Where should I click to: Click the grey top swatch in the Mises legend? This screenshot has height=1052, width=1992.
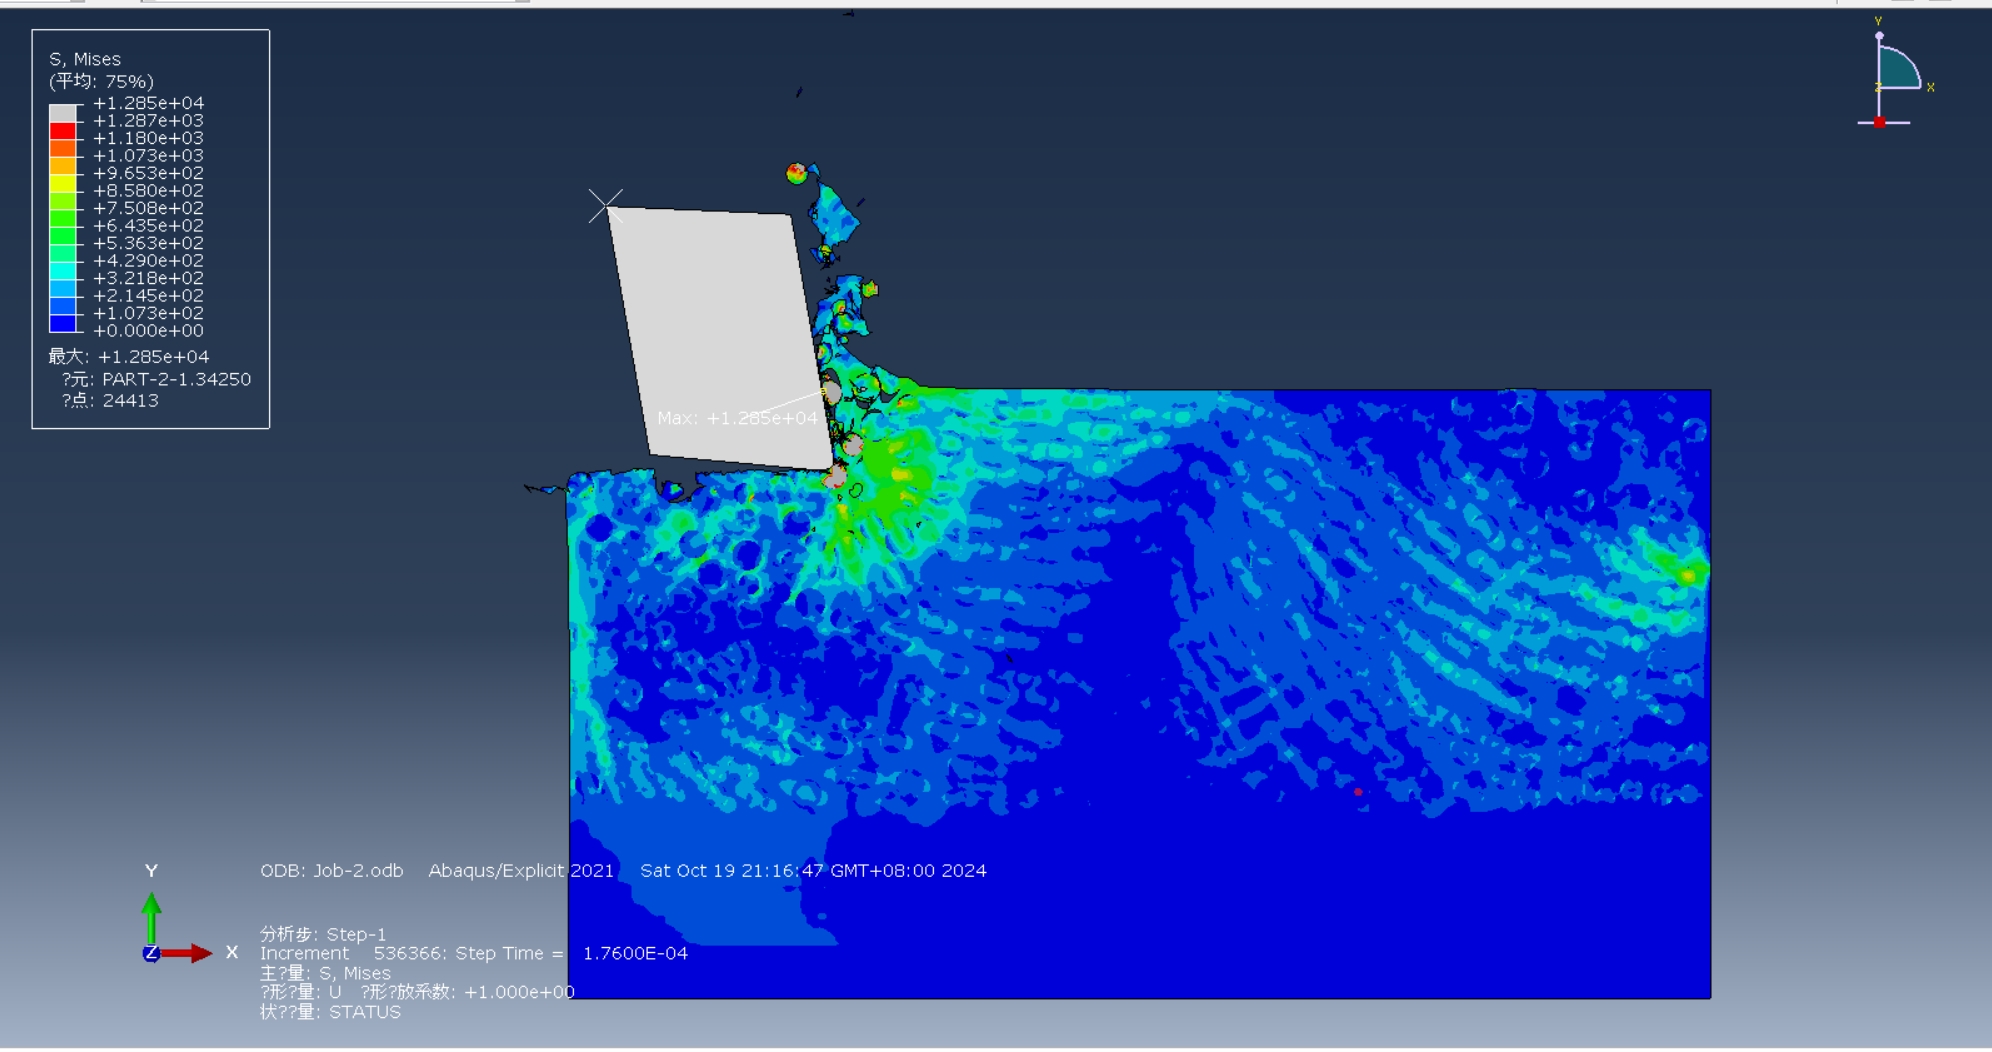tap(63, 113)
